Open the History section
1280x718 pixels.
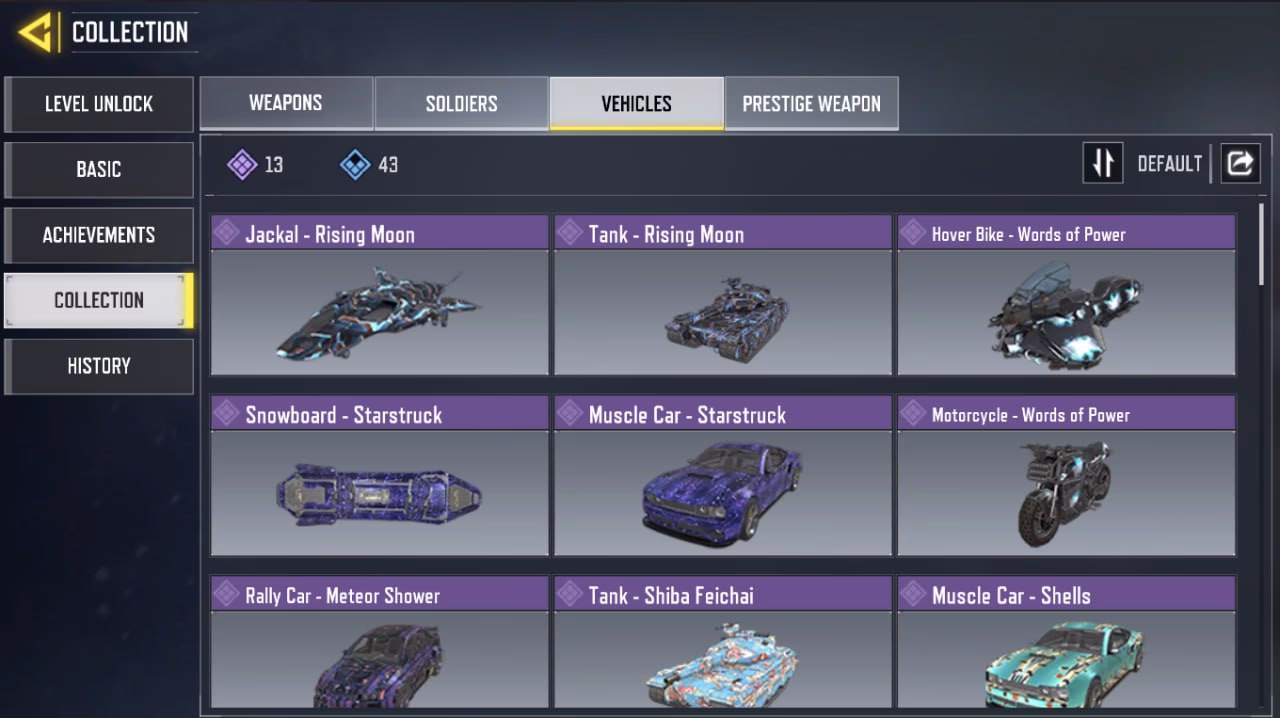99,366
